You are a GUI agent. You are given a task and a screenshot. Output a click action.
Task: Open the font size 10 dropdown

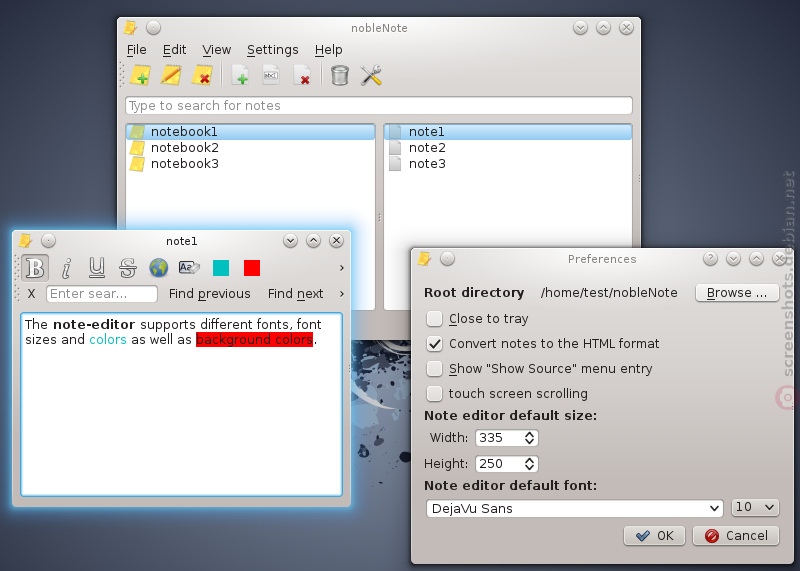click(755, 507)
